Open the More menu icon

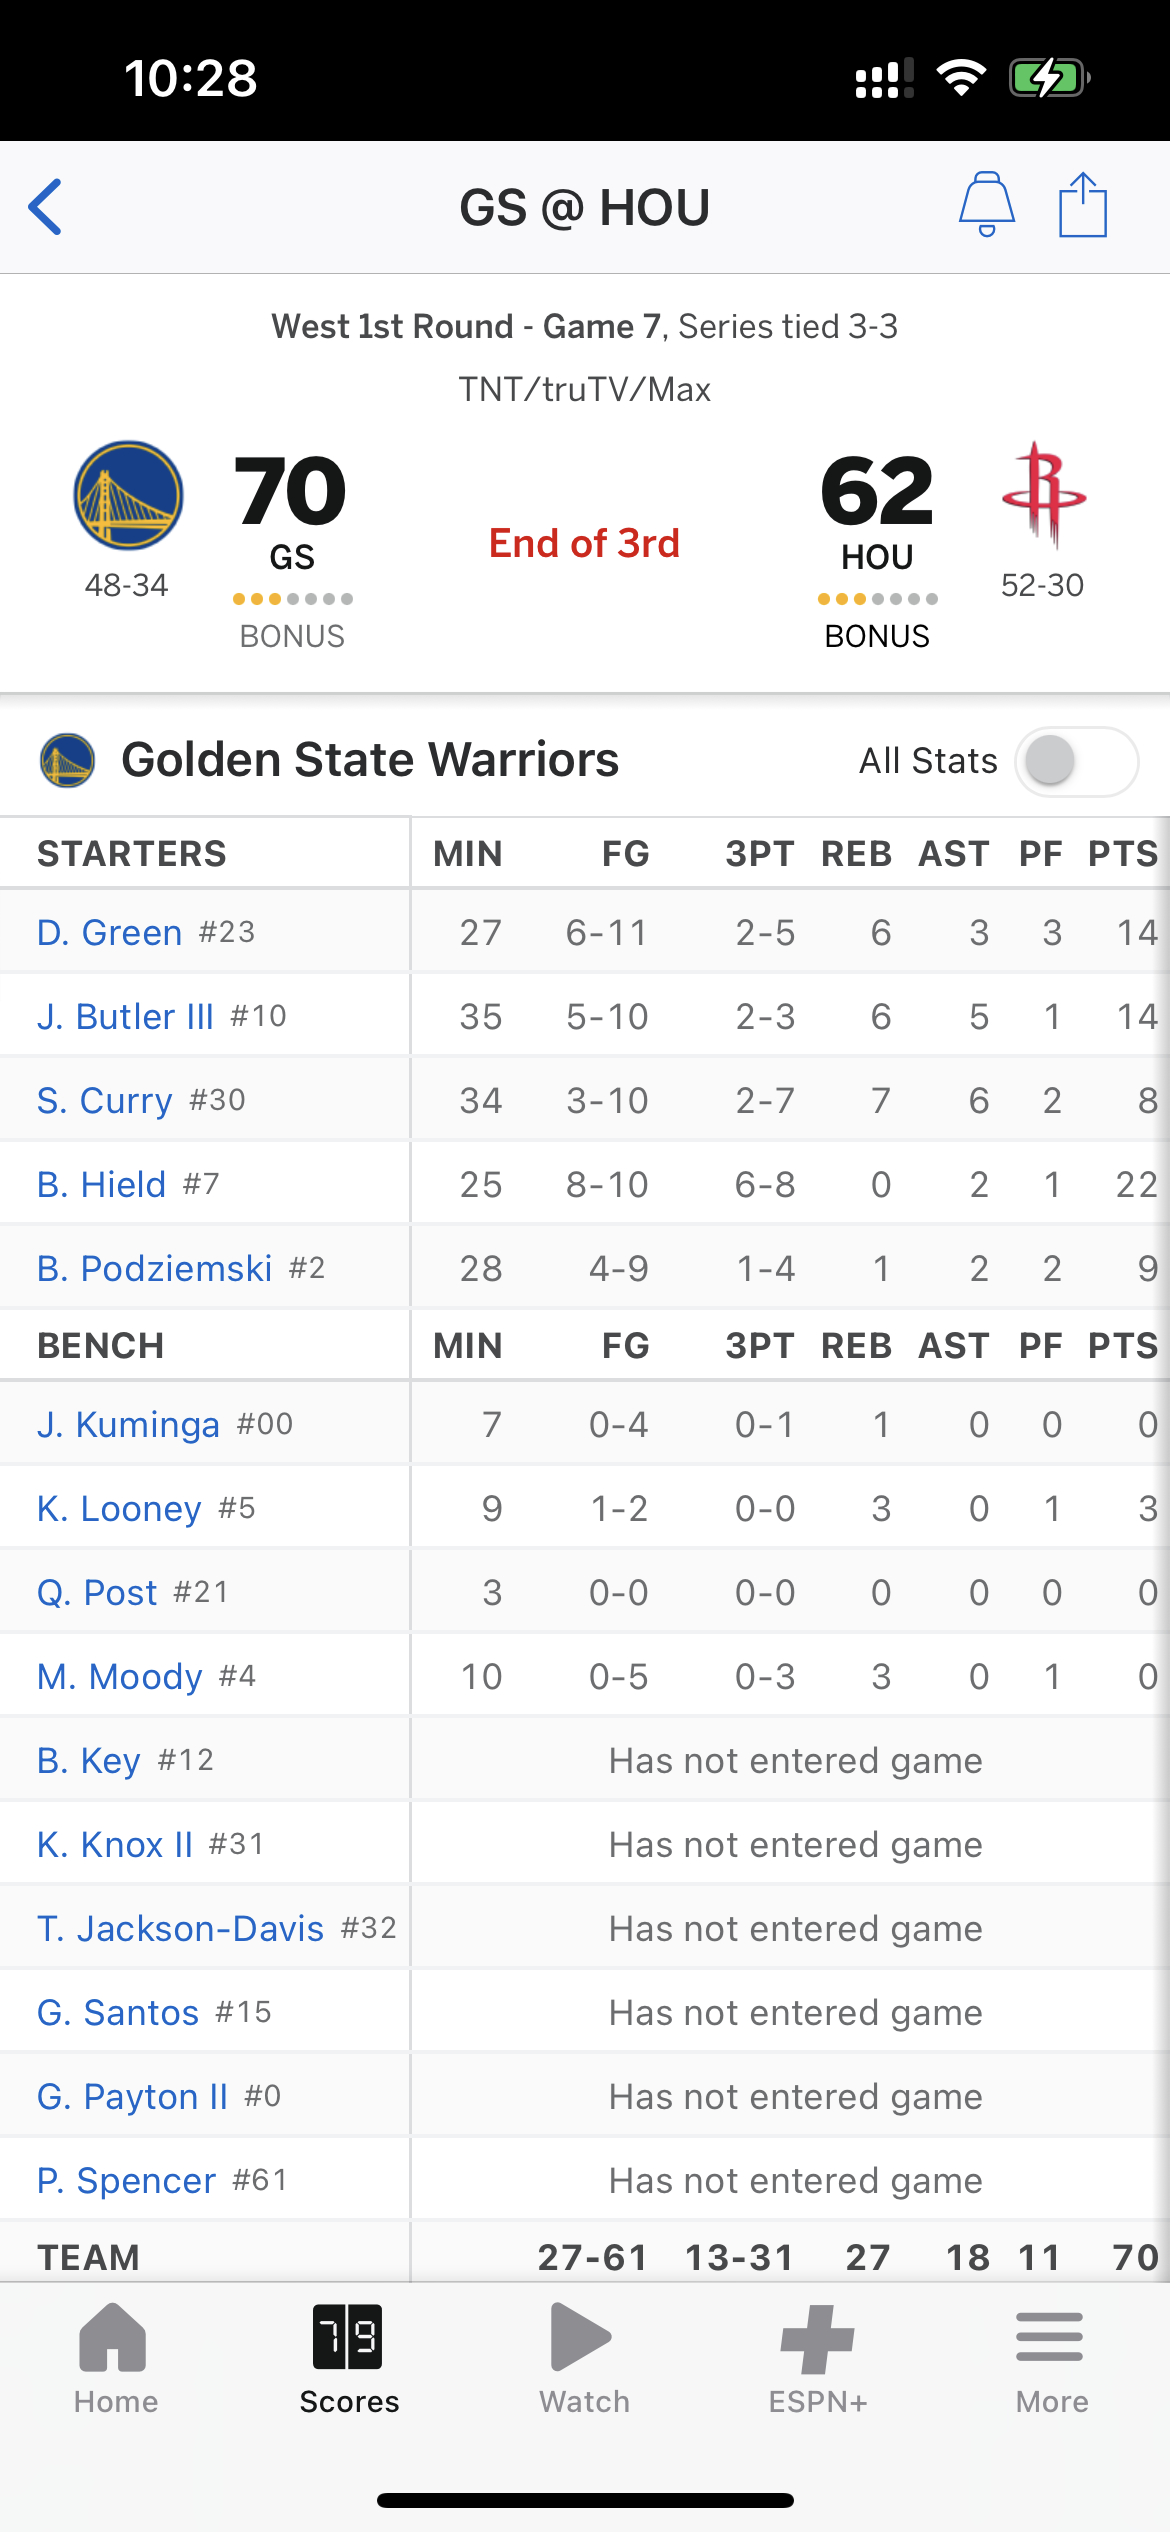[1050, 2337]
